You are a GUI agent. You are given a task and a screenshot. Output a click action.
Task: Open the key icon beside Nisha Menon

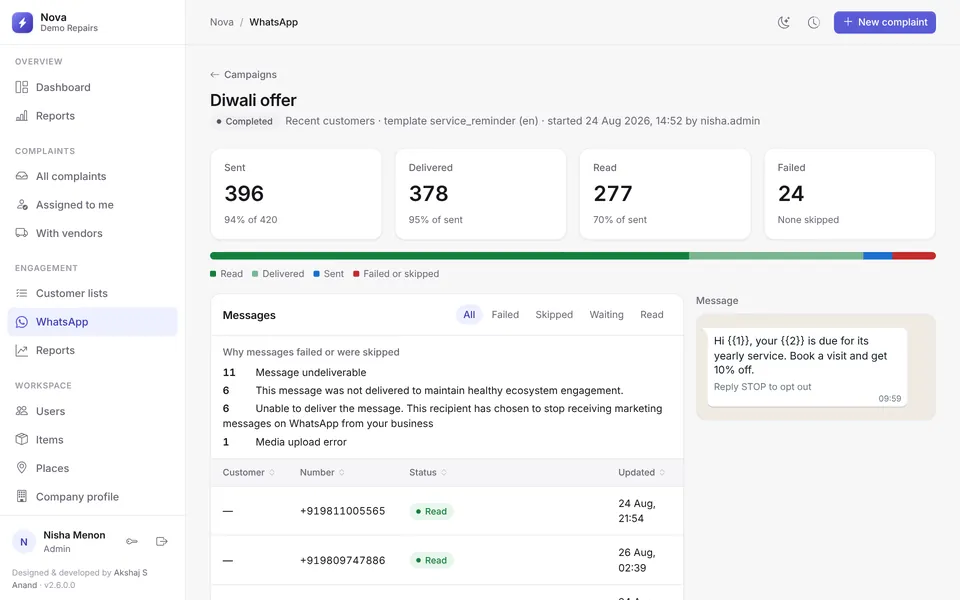132,541
